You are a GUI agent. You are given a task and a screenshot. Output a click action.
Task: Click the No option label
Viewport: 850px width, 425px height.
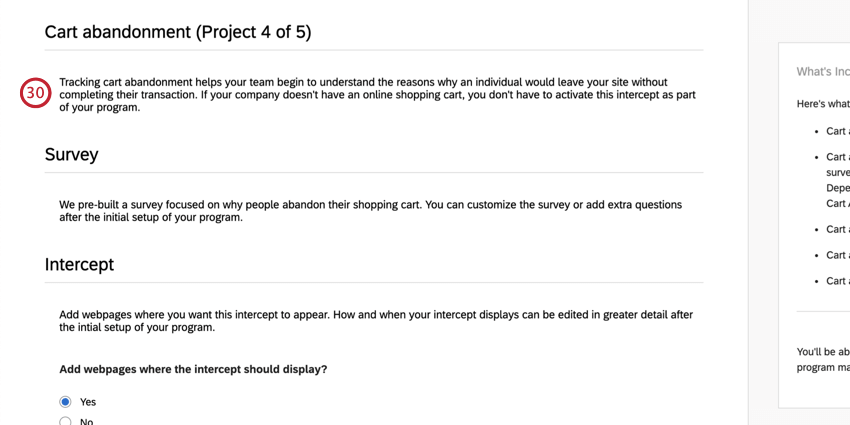coord(87,421)
